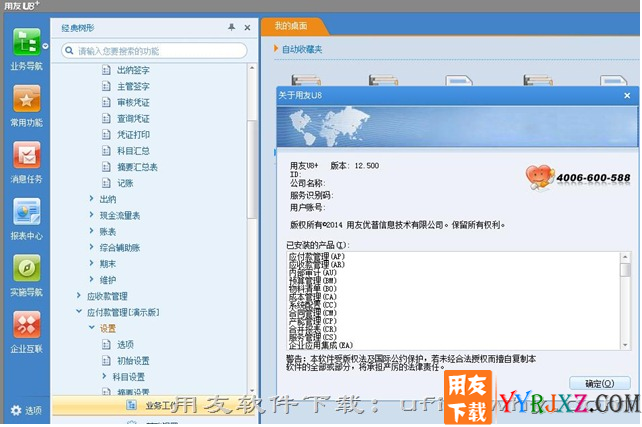Click the 业务工作 icon at bottom bar
The image size is (642, 427).
pos(131,405)
